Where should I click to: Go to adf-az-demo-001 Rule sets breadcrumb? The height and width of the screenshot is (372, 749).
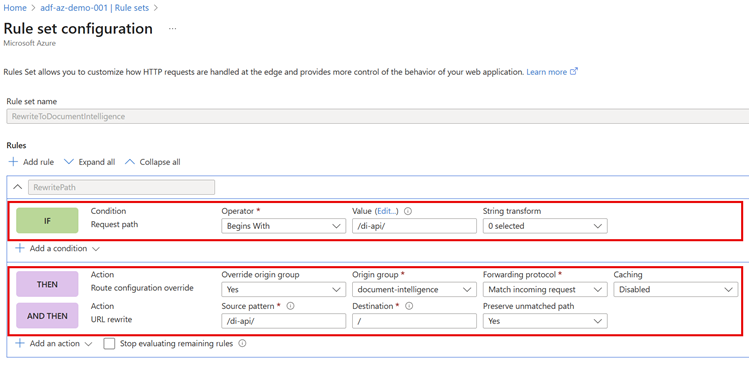pos(95,8)
